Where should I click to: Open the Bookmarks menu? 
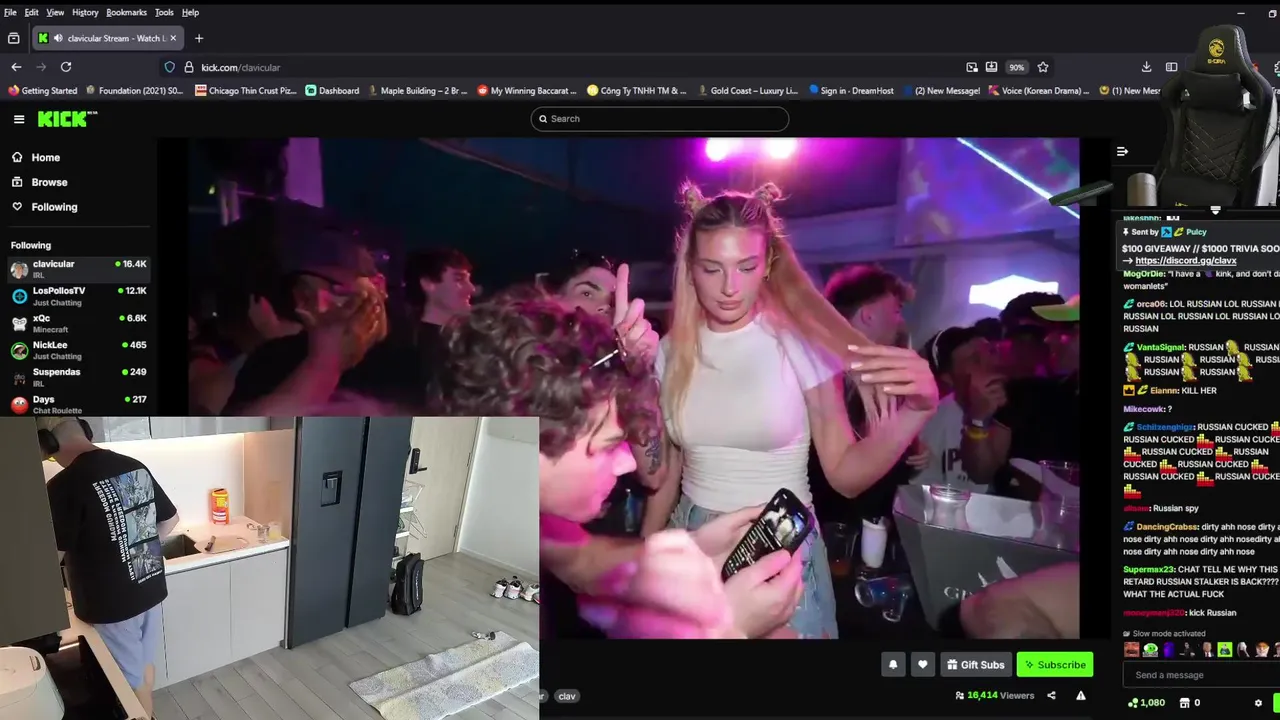click(x=127, y=12)
